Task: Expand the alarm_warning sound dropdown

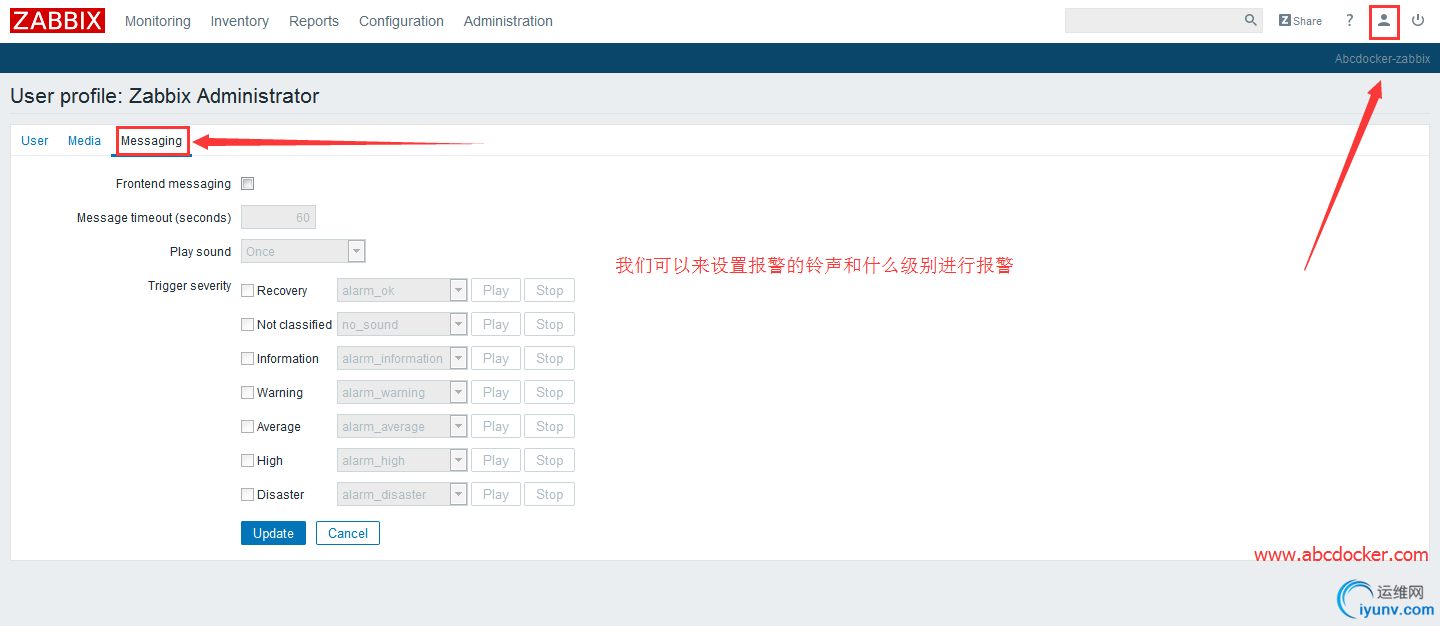Action: (x=458, y=392)
